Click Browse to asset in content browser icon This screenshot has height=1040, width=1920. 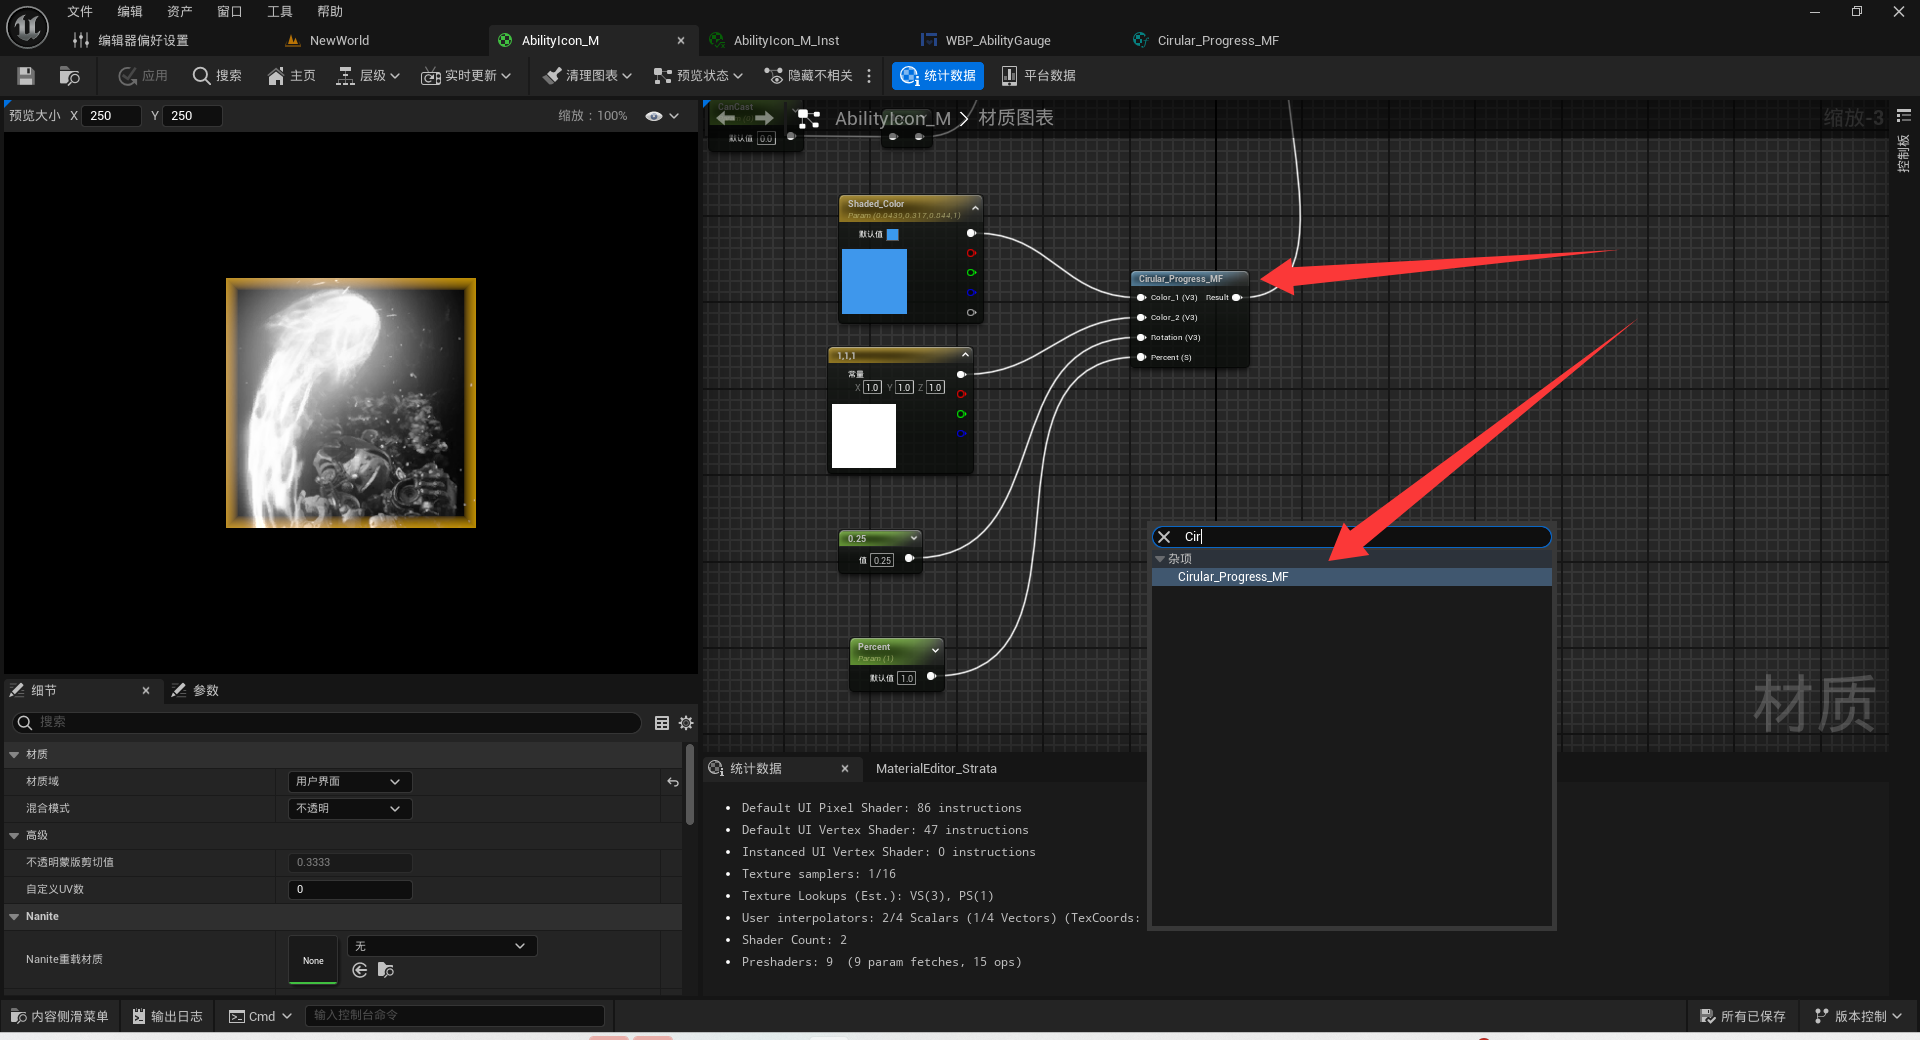69,76
